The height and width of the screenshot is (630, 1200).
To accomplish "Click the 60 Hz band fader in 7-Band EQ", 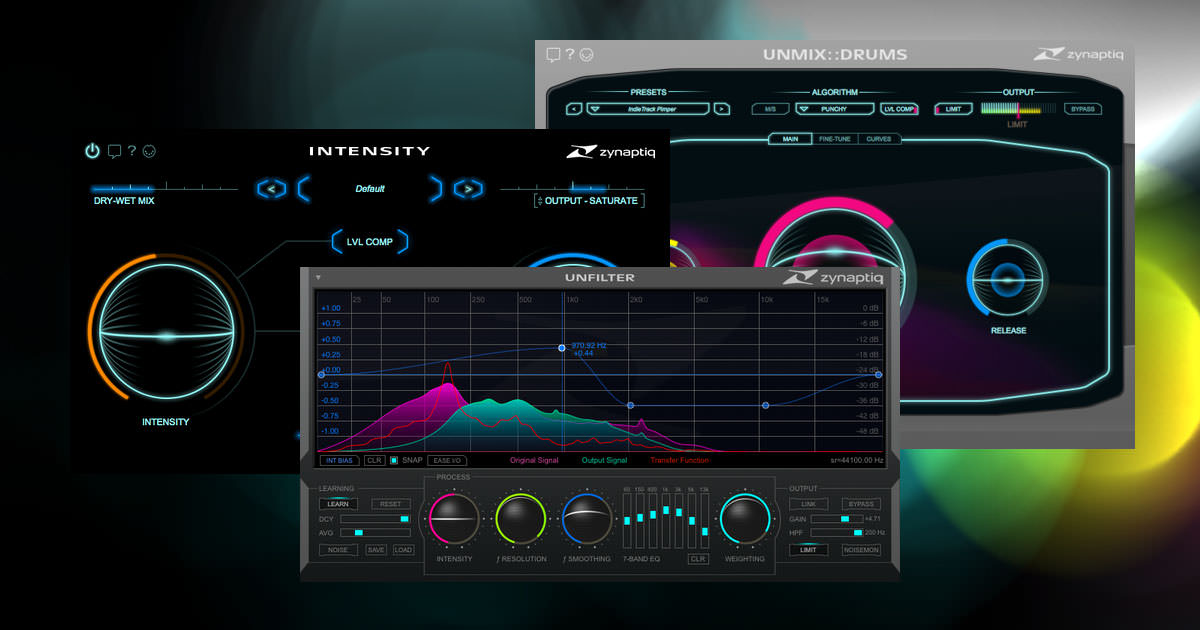I will [627, 520].
